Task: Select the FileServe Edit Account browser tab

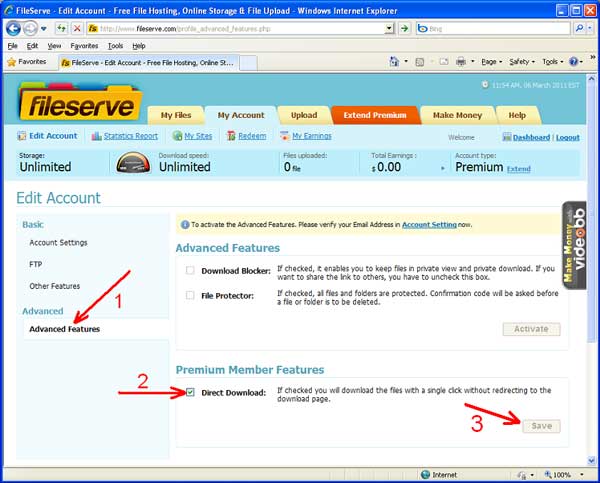Action: 149,63
